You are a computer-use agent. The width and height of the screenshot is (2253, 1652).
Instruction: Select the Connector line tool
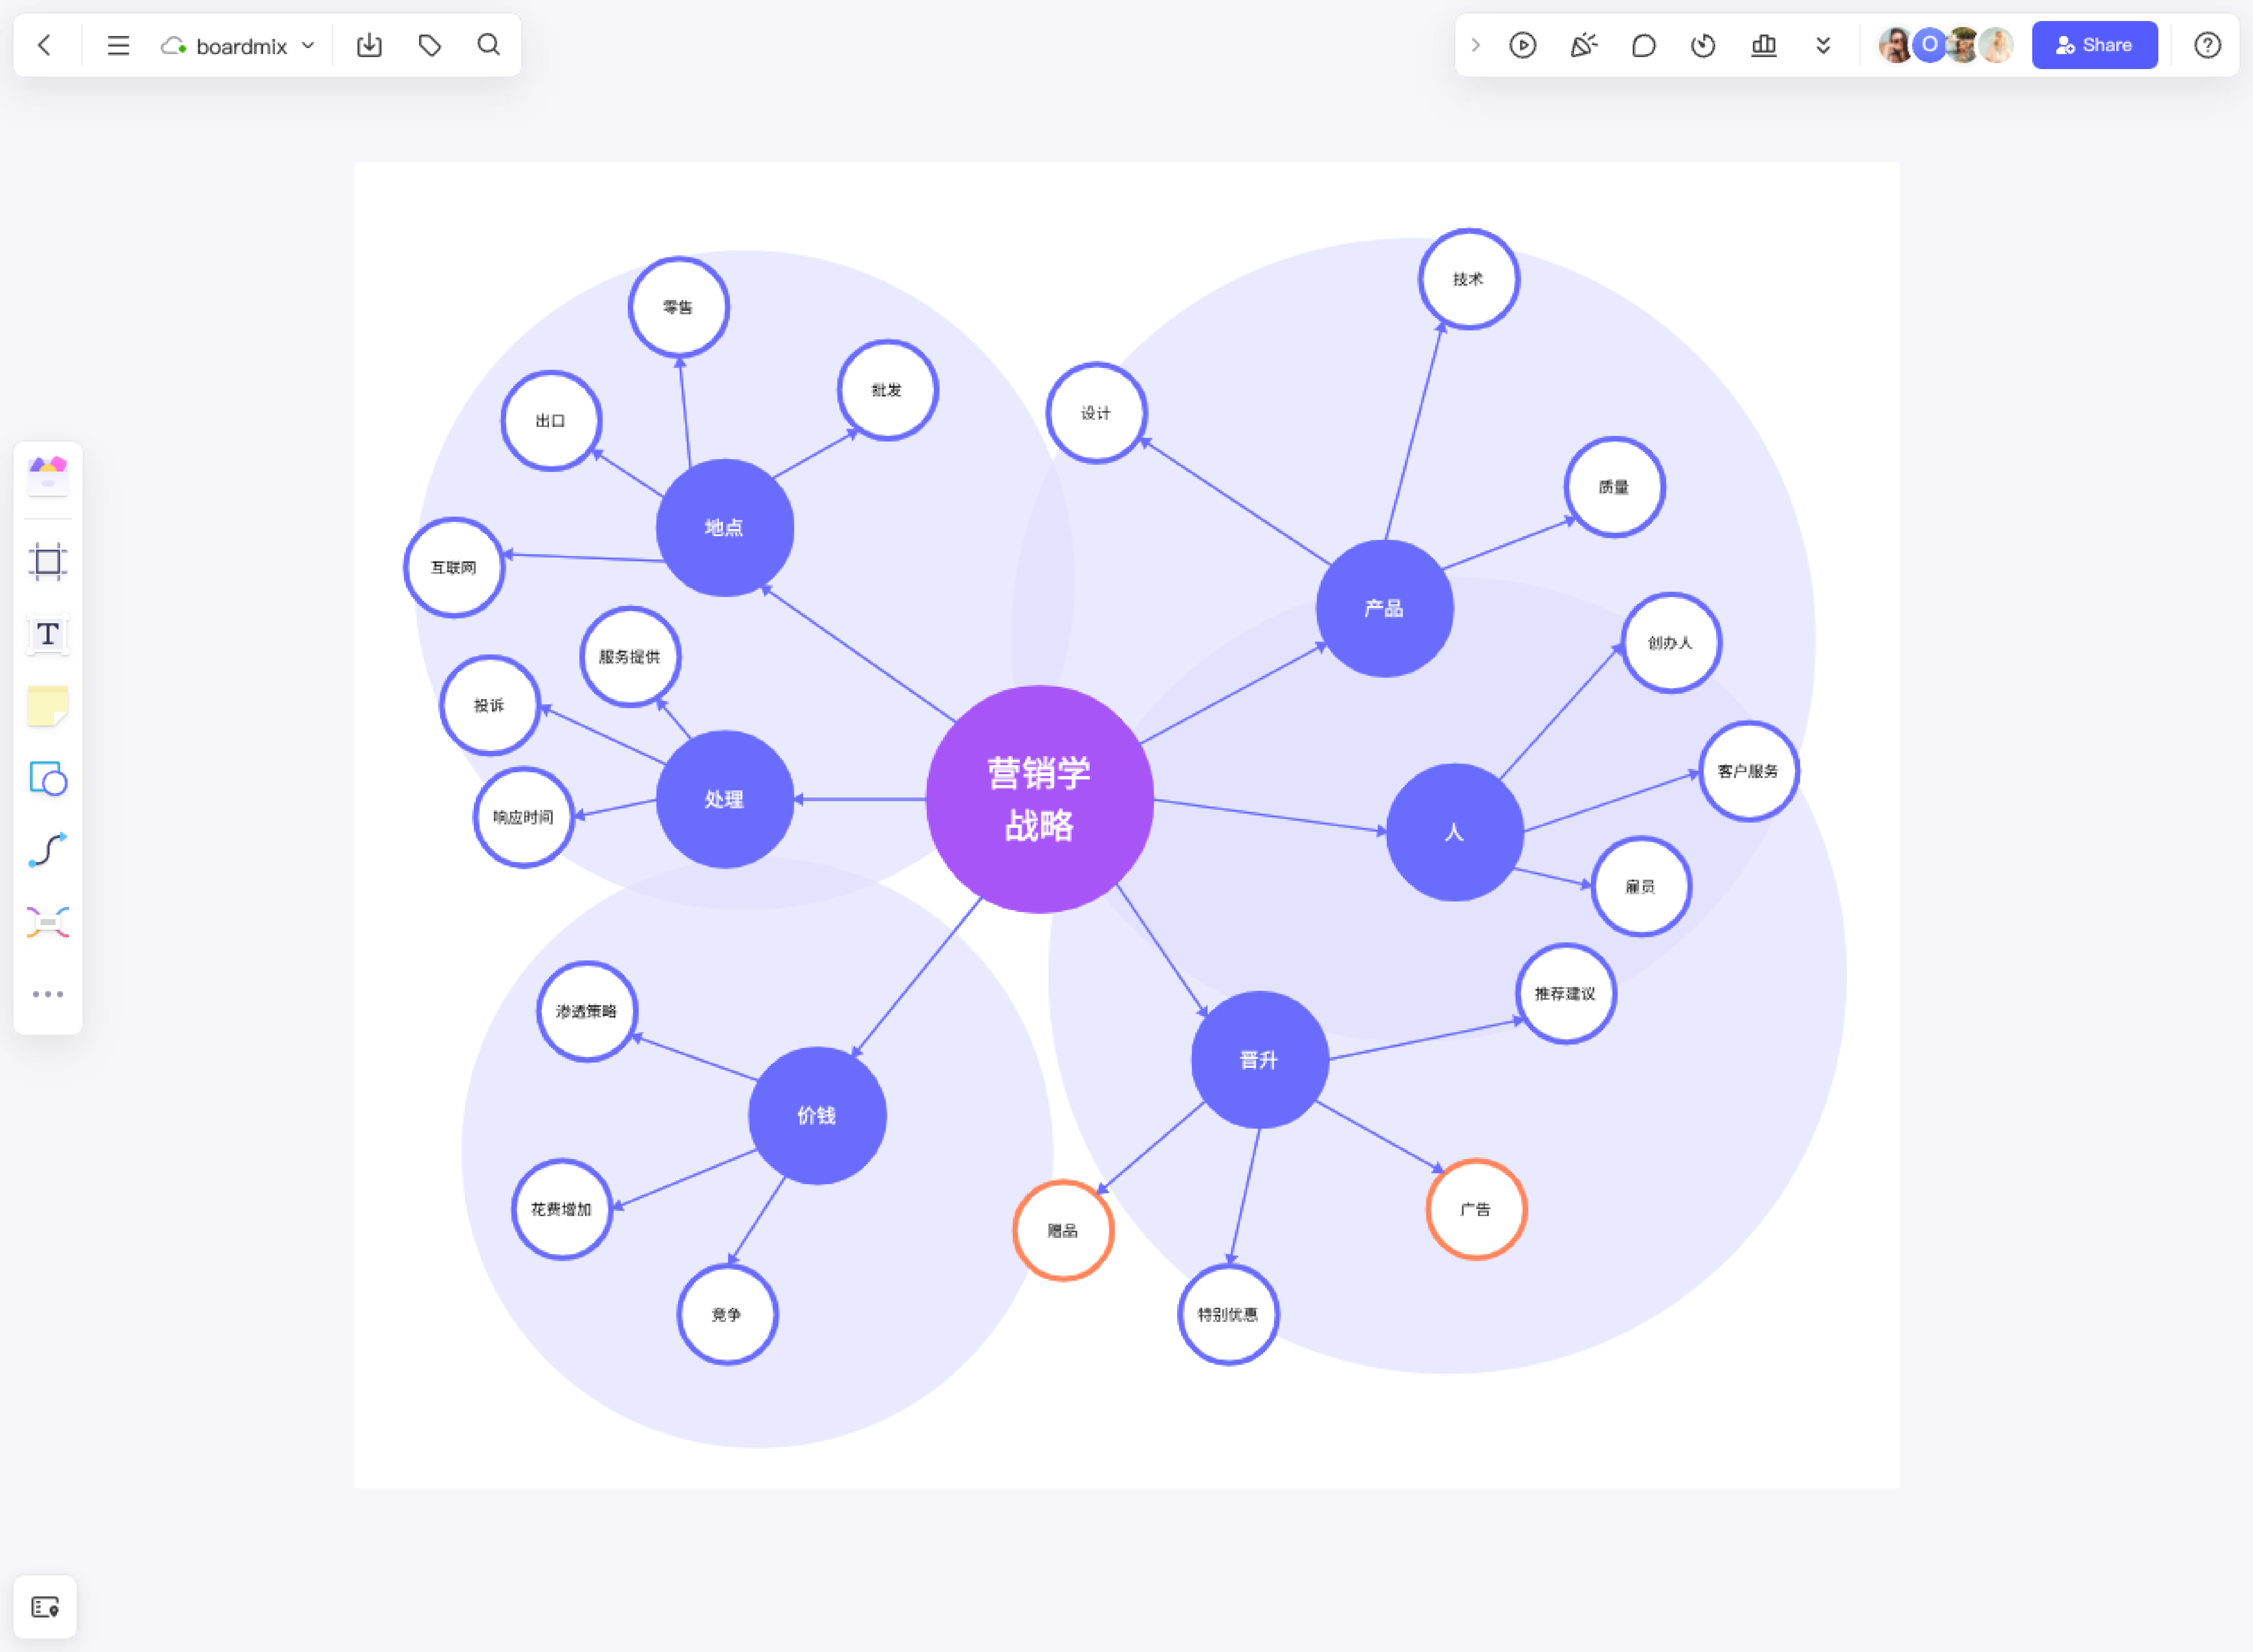click(x=48, y=850)
